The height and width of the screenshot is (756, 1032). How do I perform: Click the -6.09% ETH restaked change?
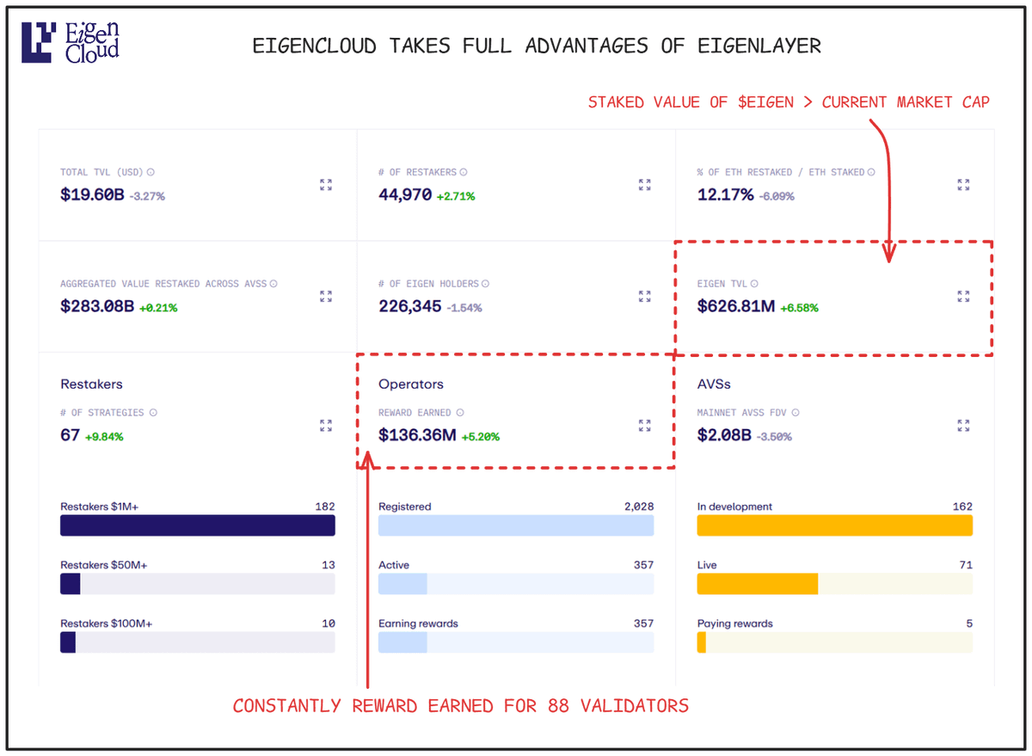(x=777, y=196)
